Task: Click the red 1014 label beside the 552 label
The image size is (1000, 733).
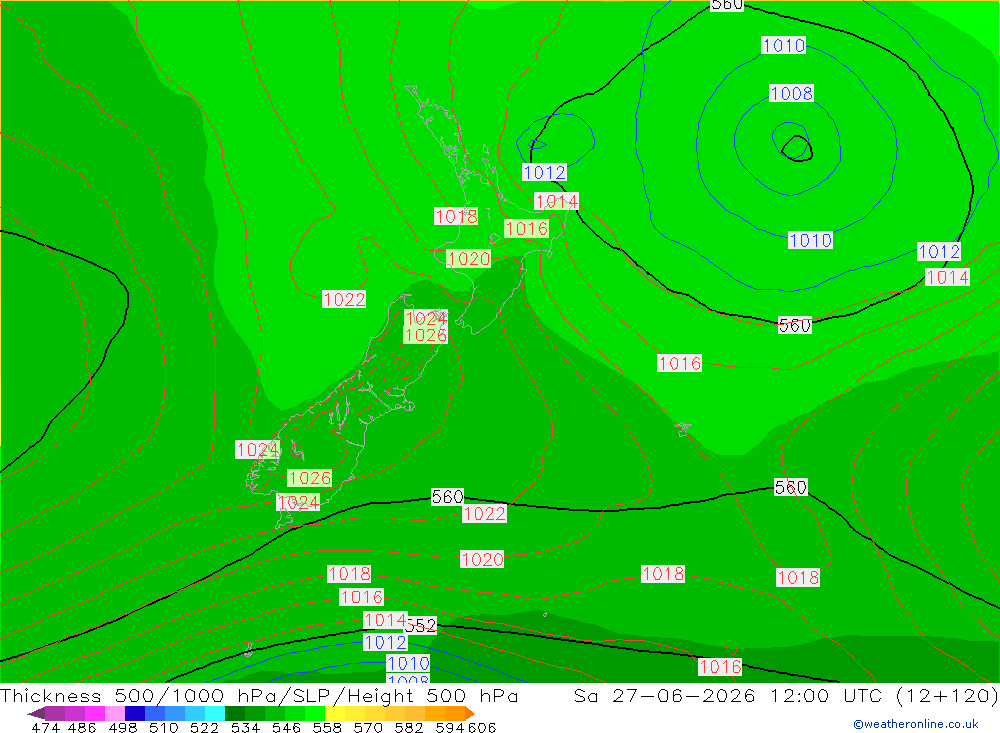Action: coord(385,620)
